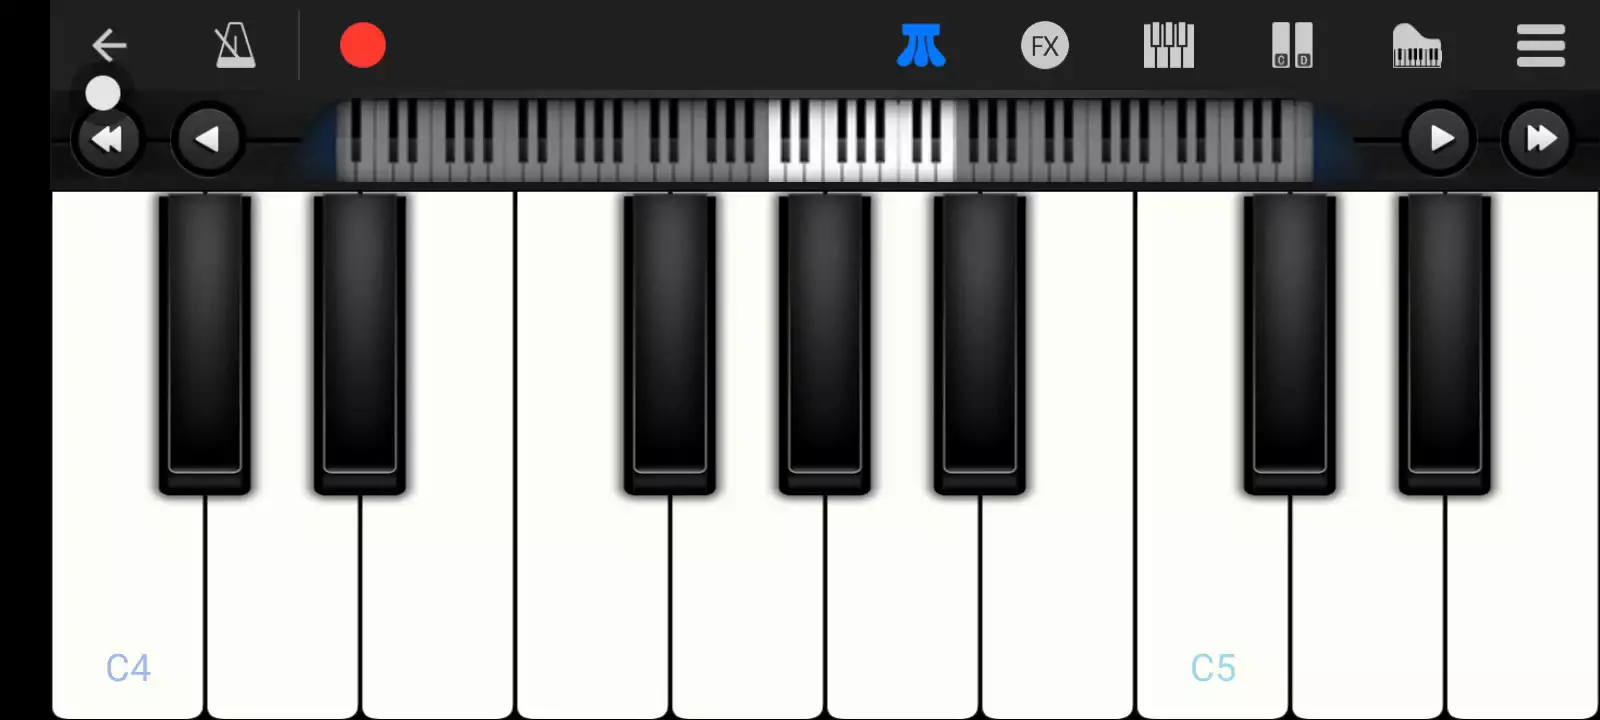Image resolution: width=1600 pixels, height=720 pixels.
Task: Open the FX effects settings
Action: pyautogui.click(x=1045, y=46)
